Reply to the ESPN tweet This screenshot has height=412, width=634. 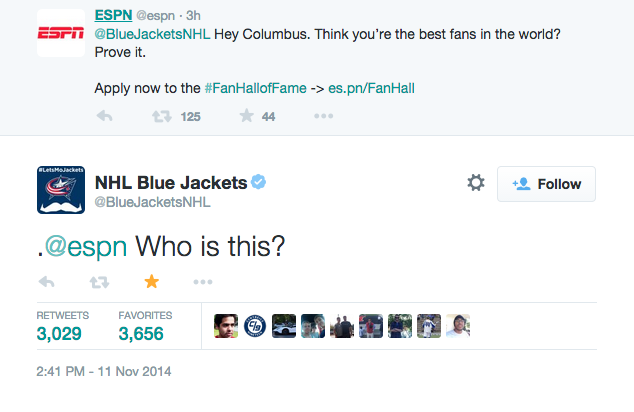coord(104,116)
